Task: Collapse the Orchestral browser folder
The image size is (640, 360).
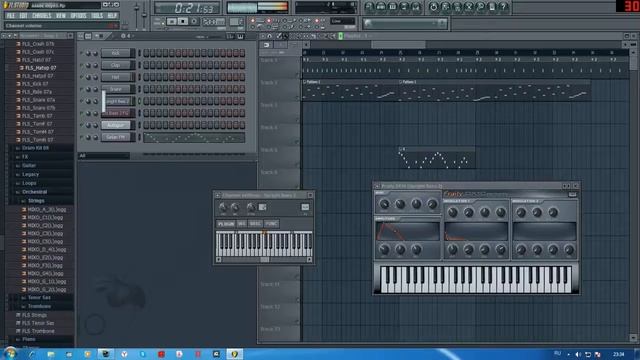Action: click(x=34, y=192)
